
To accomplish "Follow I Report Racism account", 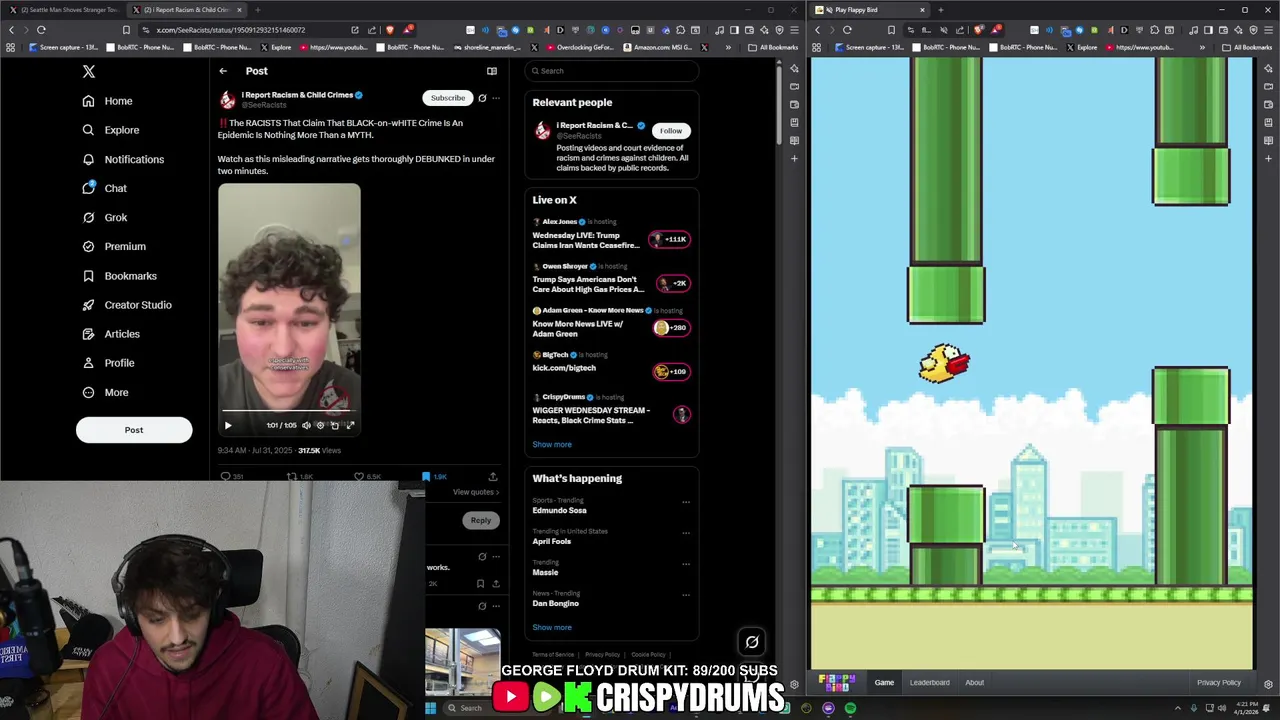I will pos(670,131).
